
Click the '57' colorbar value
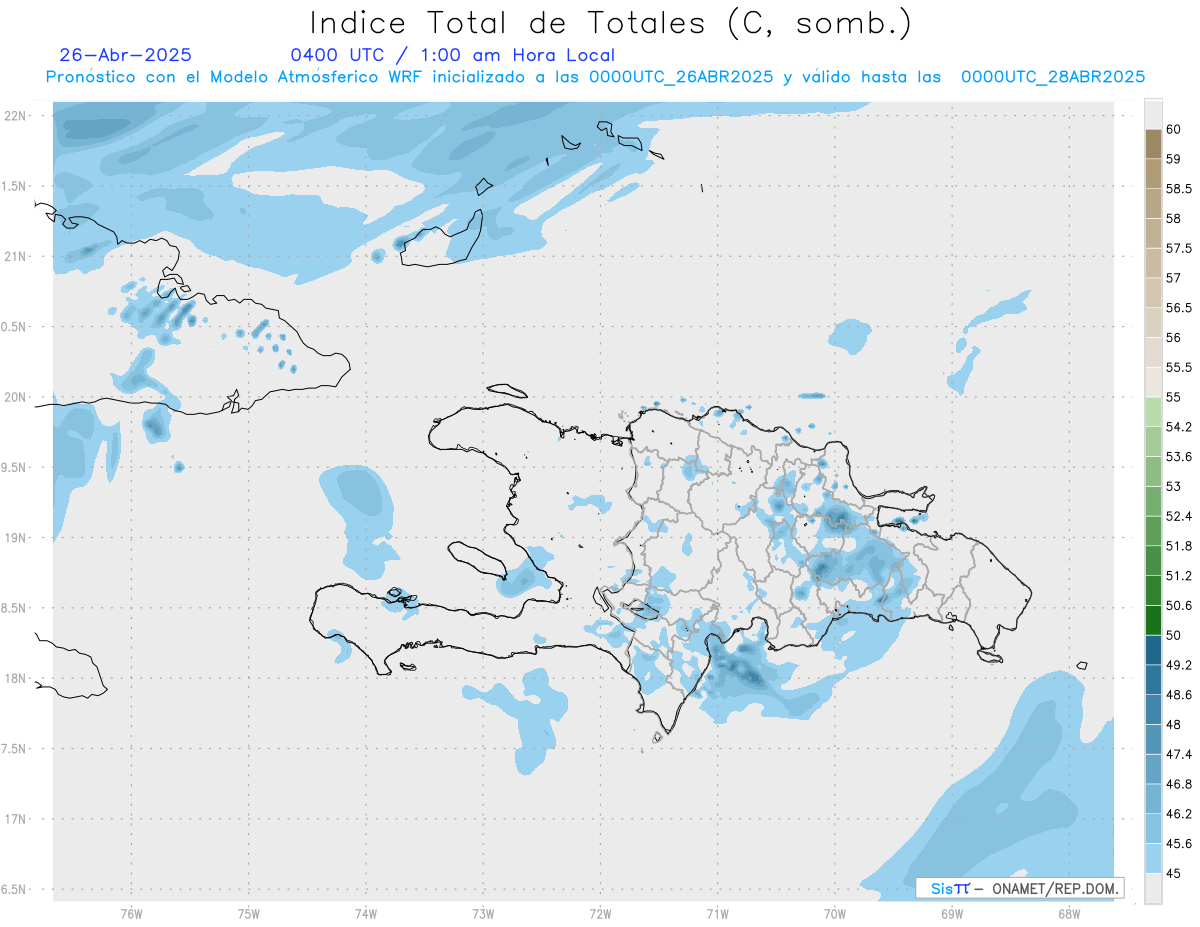[x=1174, y=278]
